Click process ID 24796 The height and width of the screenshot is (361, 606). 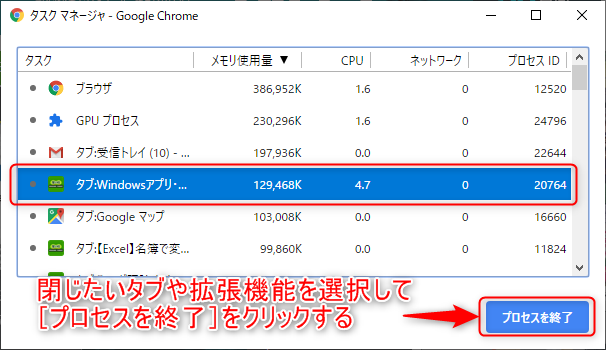pyautogui.click(x=550, y=121)
